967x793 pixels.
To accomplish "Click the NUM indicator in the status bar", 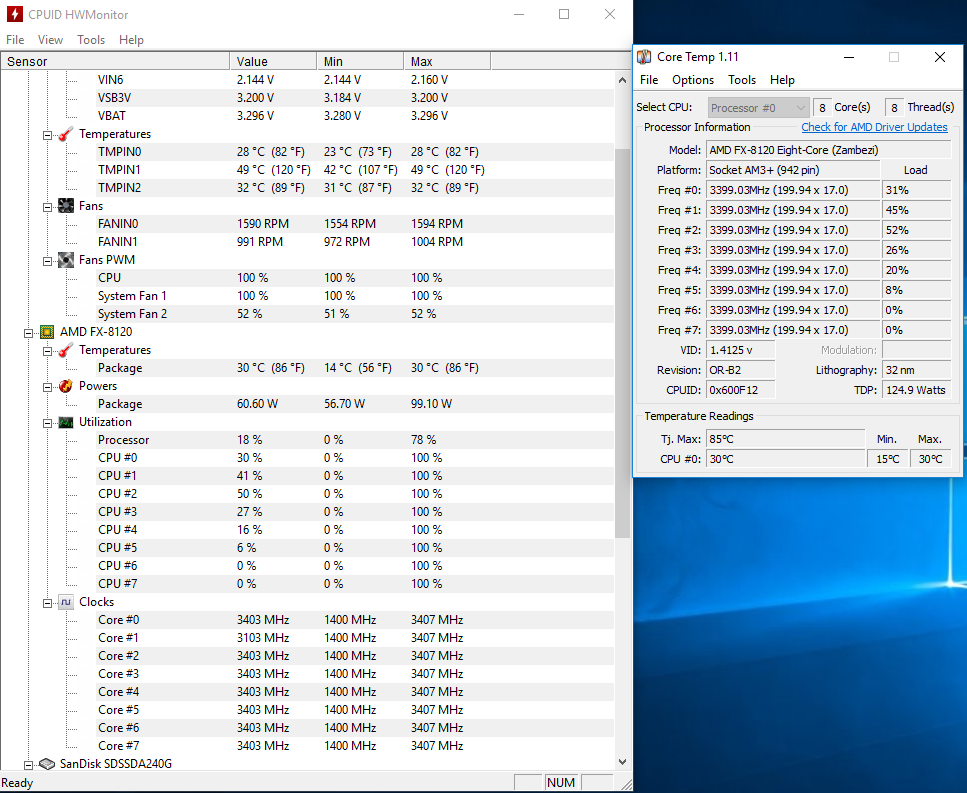I will 561,783.
